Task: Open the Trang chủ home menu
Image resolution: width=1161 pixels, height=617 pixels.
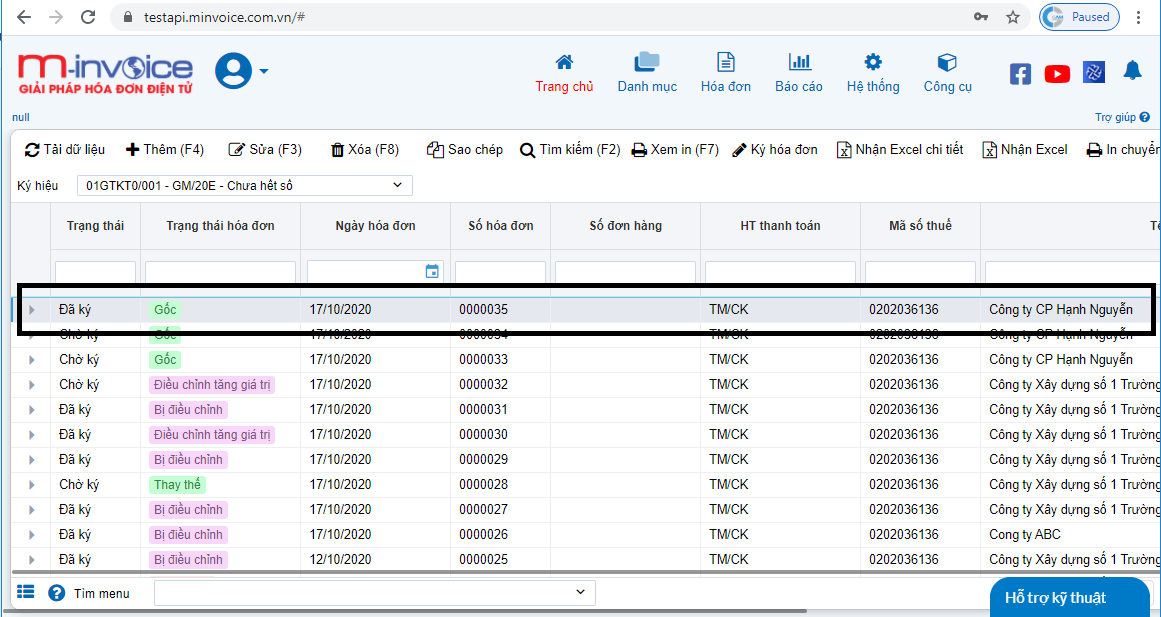Action: (x=564, y=73)
